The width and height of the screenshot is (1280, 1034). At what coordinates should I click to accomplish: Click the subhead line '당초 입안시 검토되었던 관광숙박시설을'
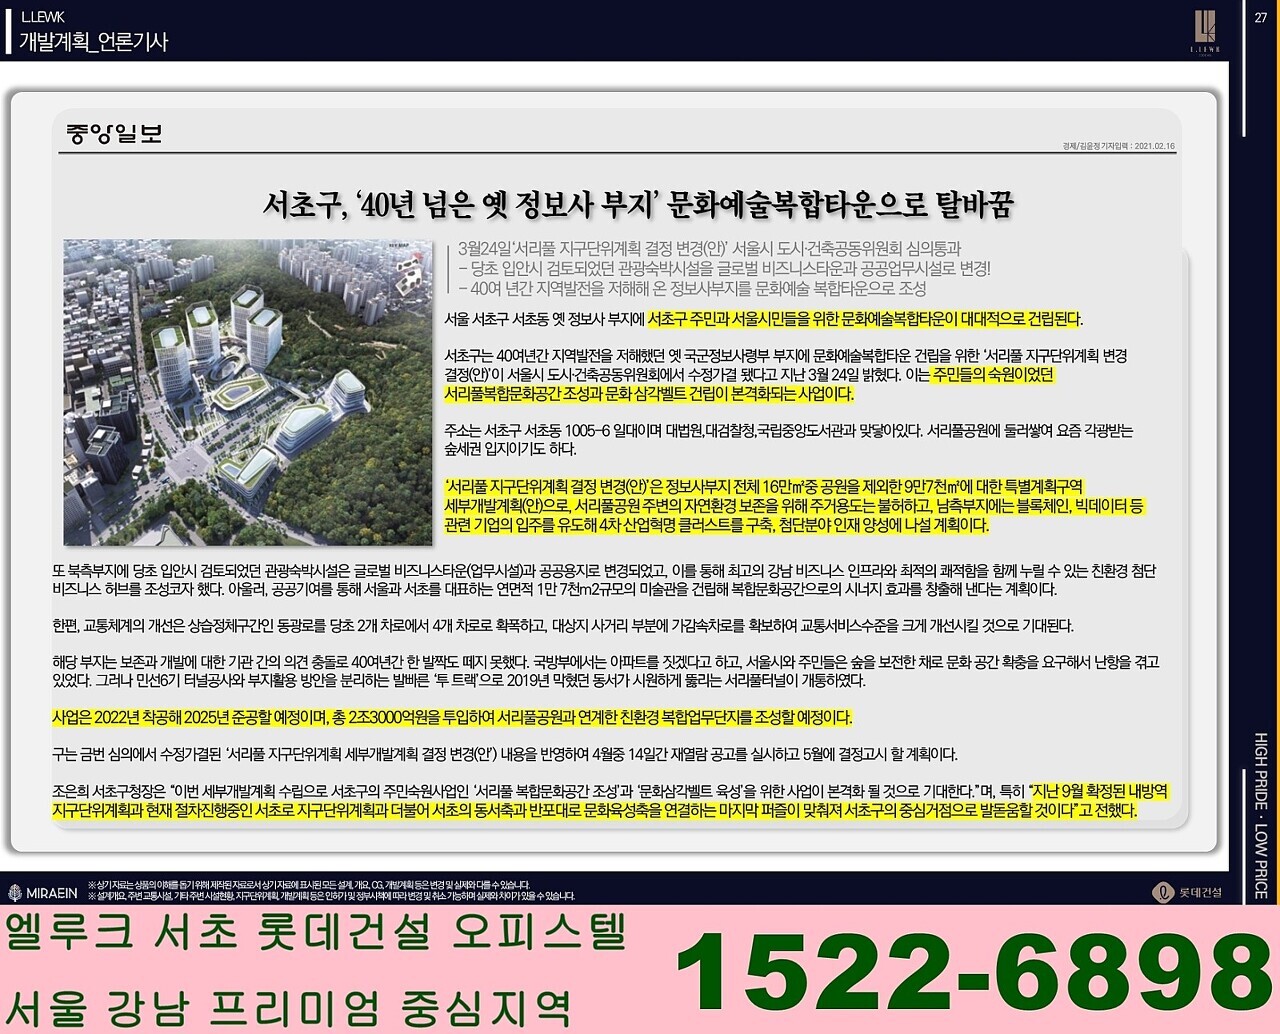724,268
